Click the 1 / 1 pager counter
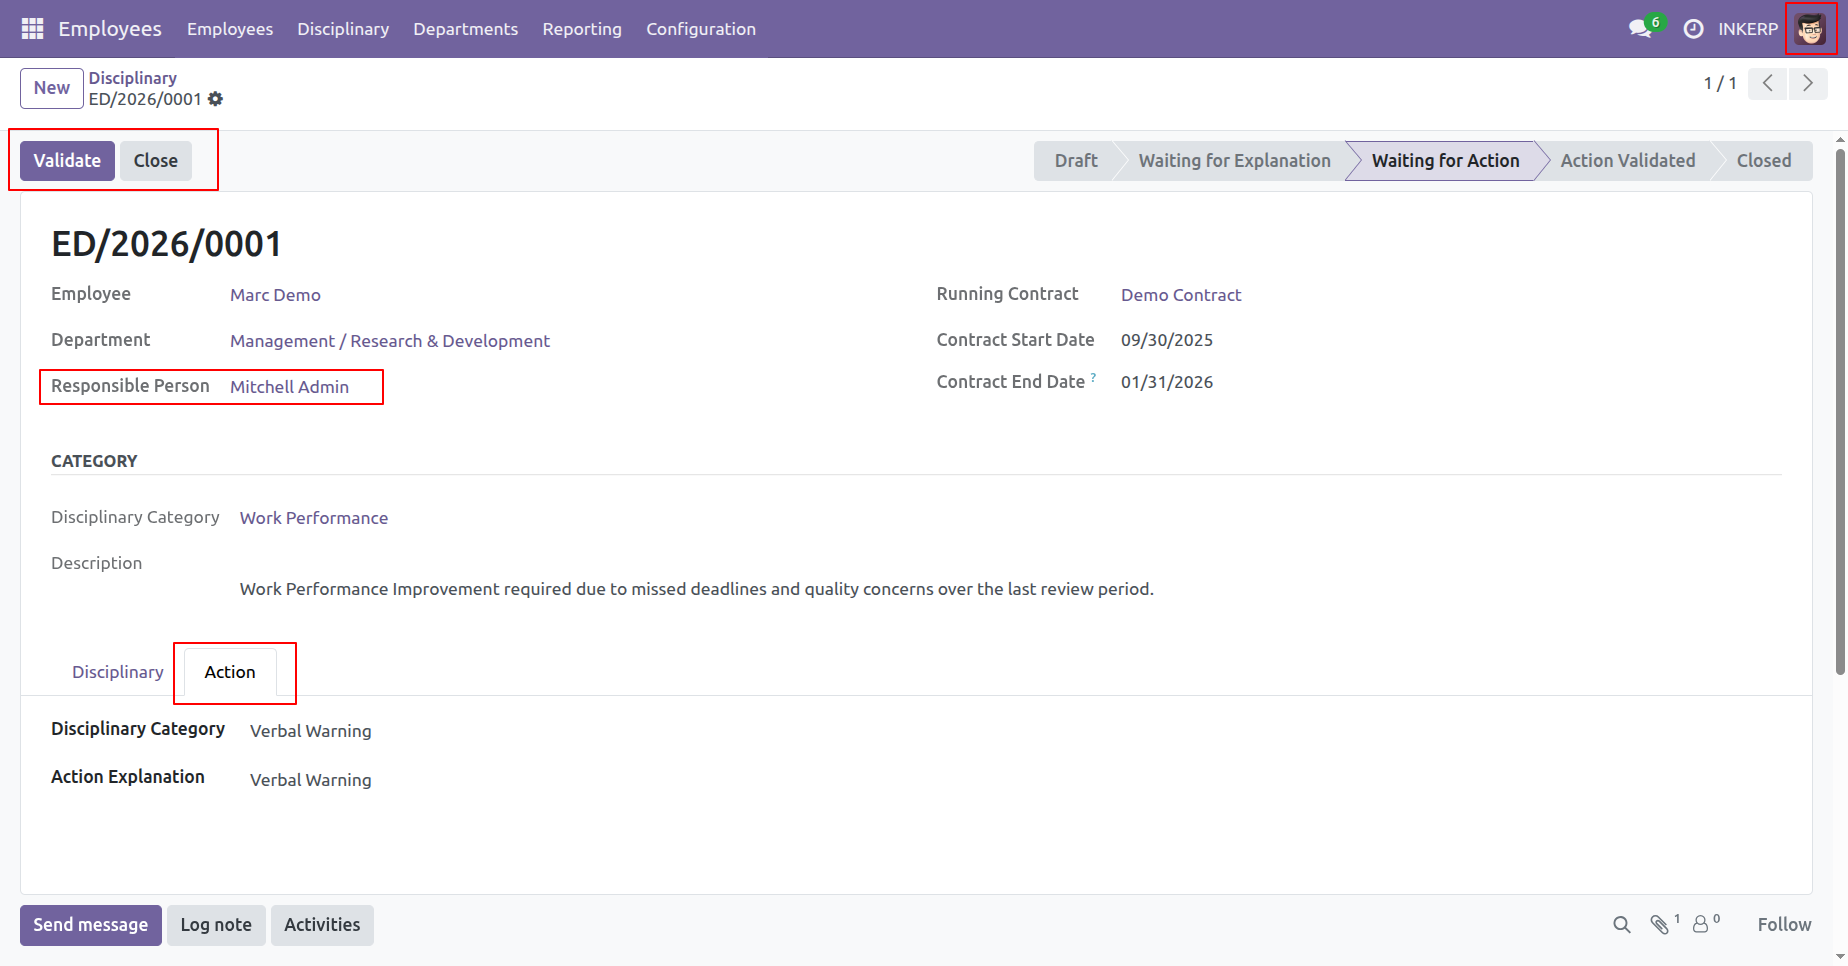Screen dimensions: 1848x966 [x=1720, y=84]
